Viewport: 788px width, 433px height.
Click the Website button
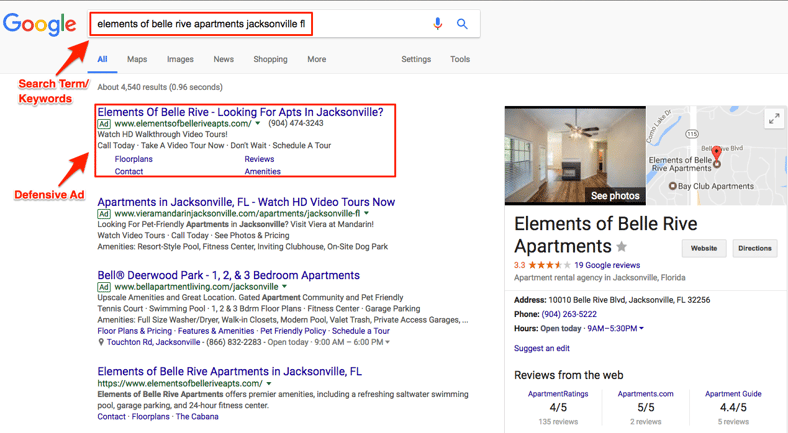[704, 249]
